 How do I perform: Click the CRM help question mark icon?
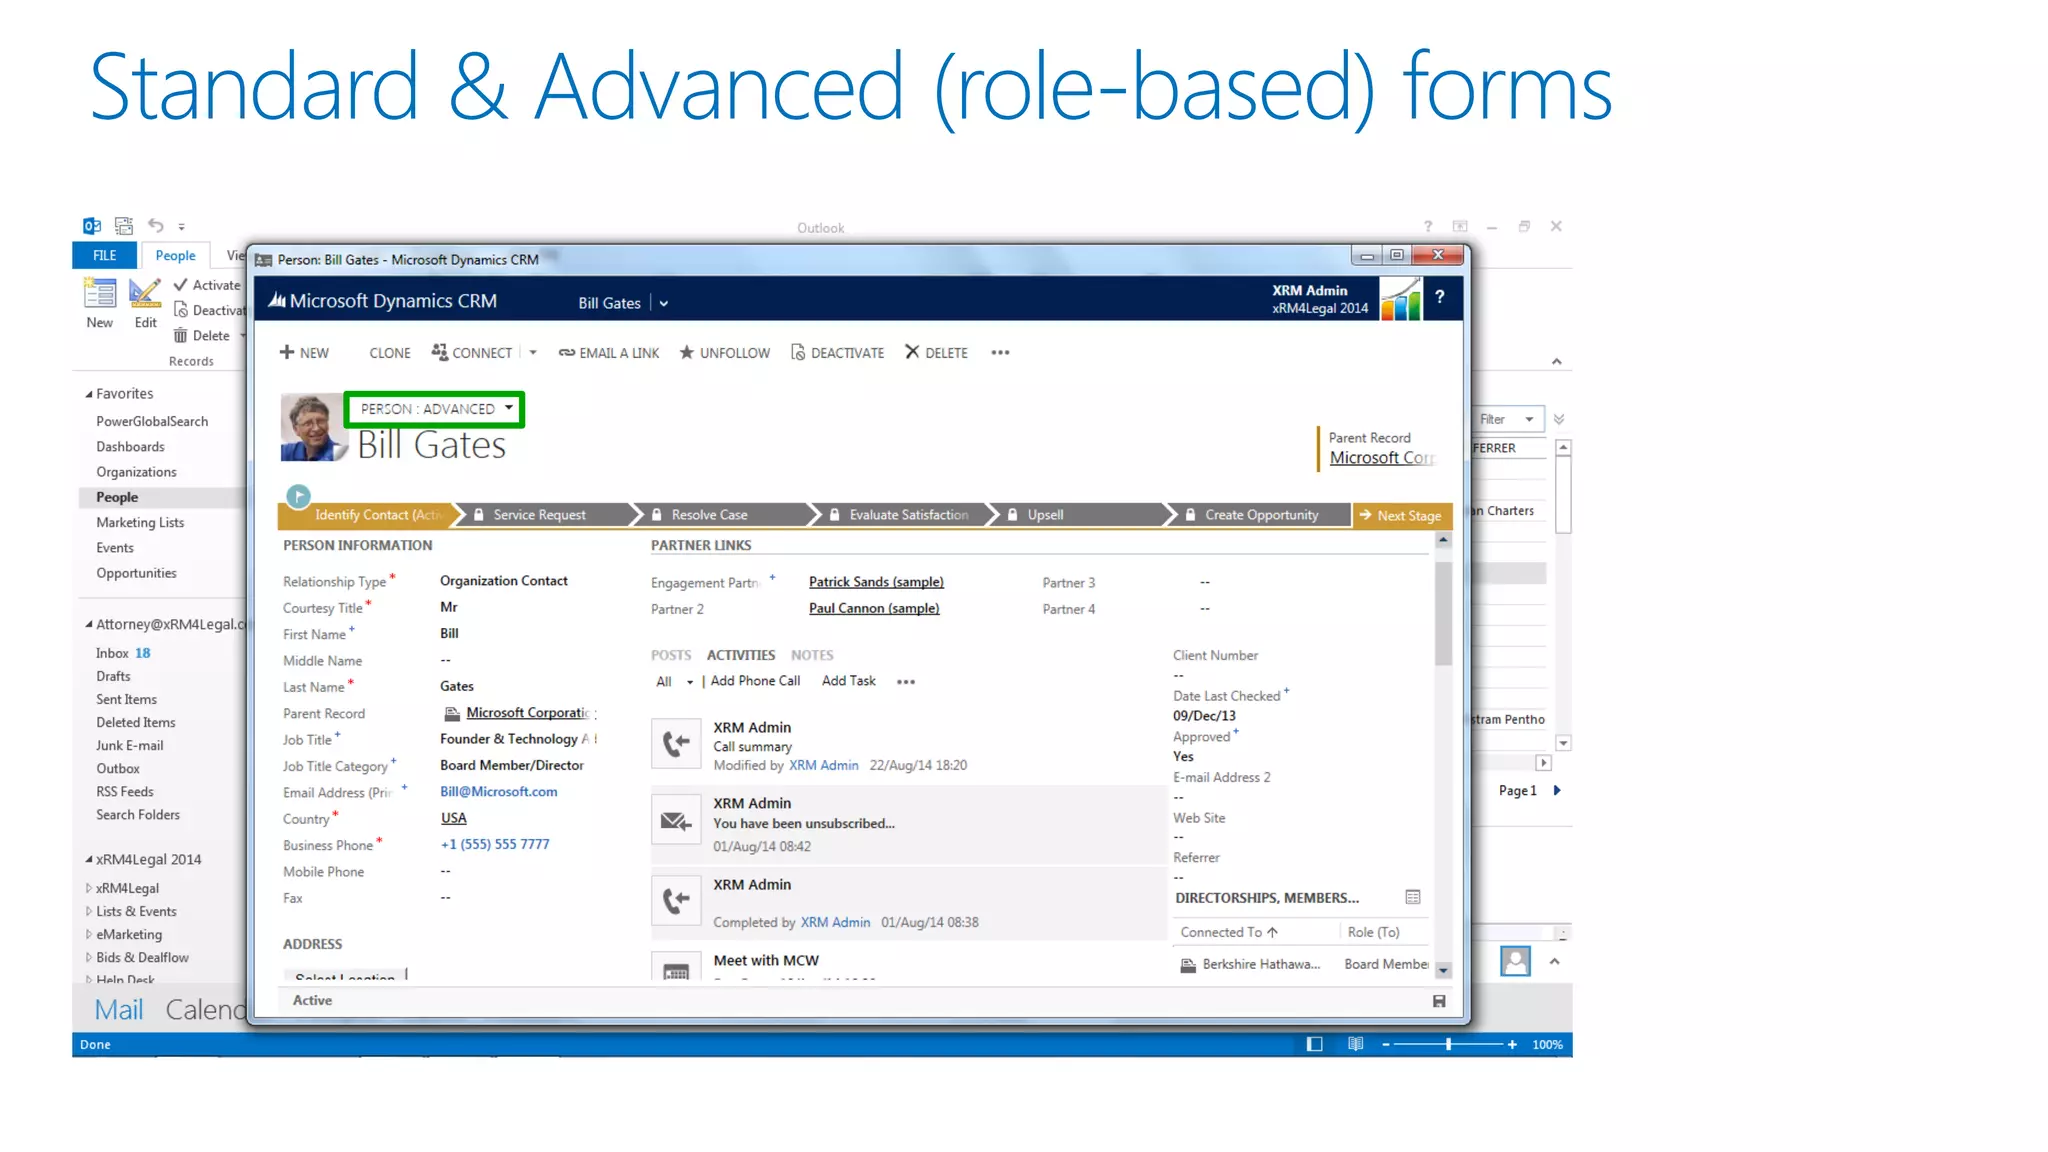click(1440, 297)
